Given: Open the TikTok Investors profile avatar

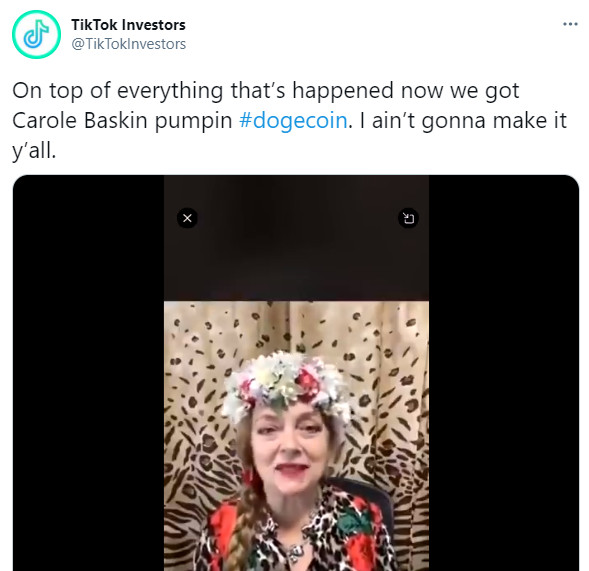Looking at the screenshot, I should 36,35.
